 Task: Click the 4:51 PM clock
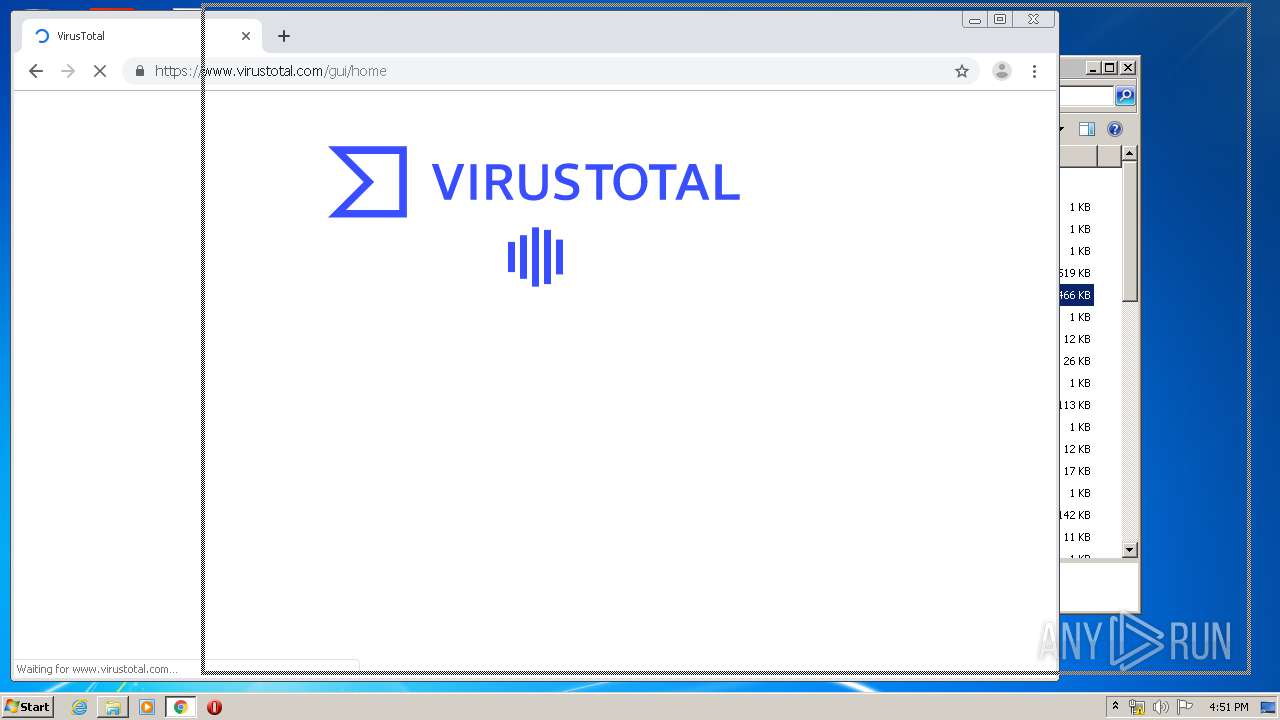point(1228,707)
